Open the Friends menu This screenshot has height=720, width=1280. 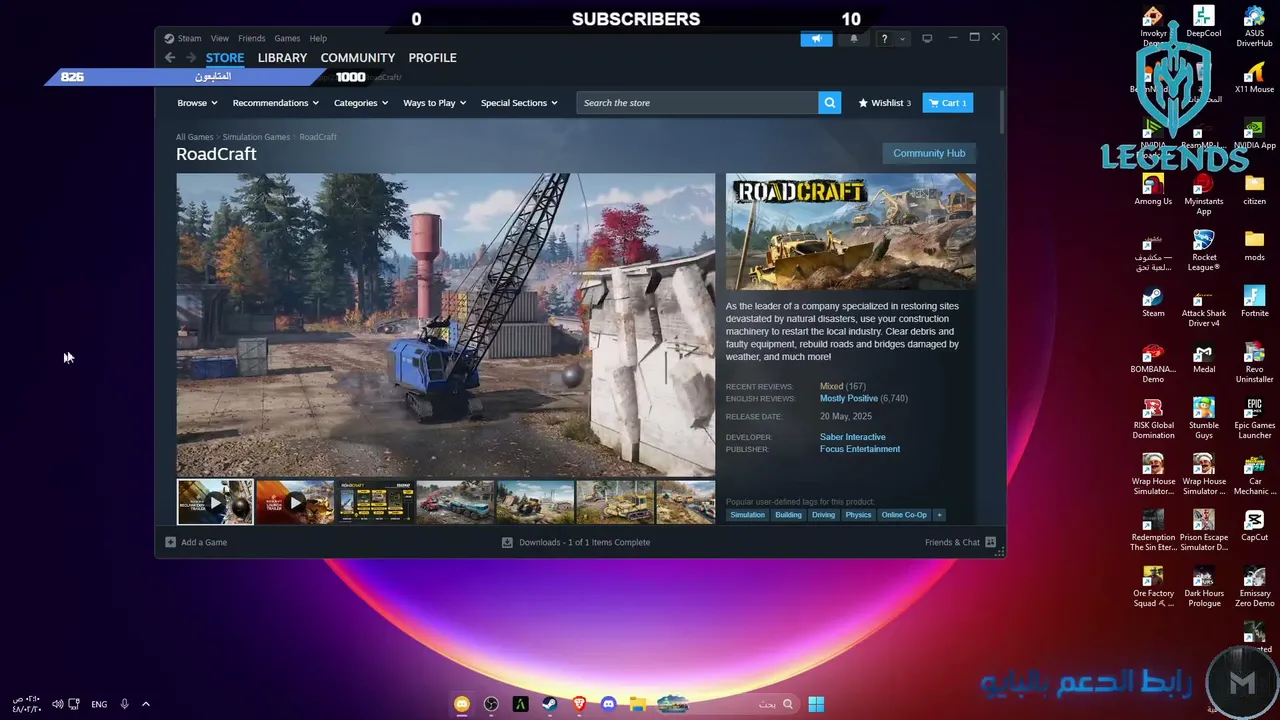click(251, 38)
